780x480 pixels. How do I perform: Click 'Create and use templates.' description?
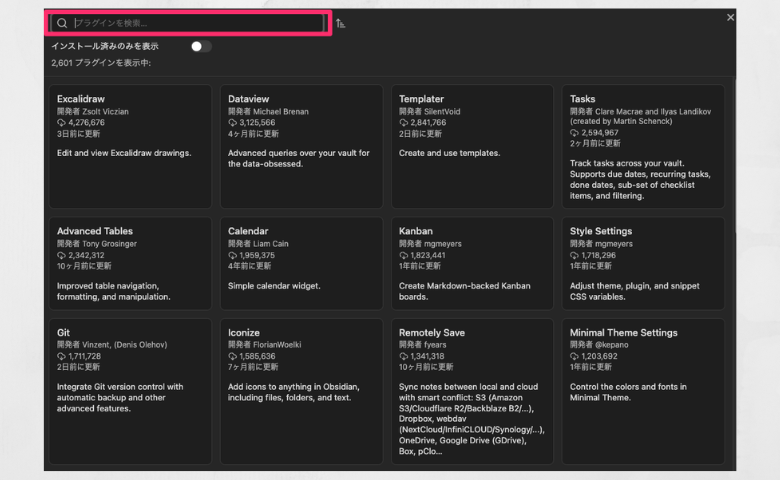coord(449,153)
